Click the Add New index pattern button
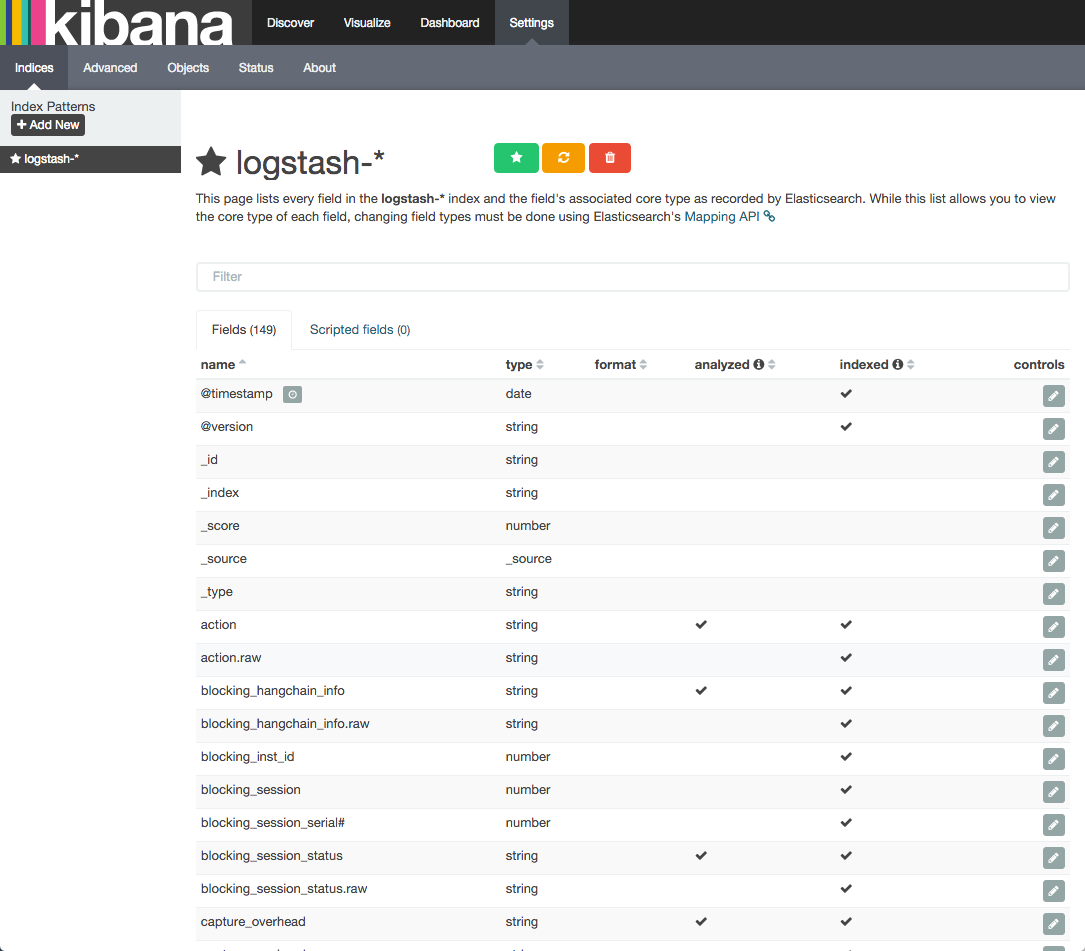The image size is (1085, 951). pos(48,125)
